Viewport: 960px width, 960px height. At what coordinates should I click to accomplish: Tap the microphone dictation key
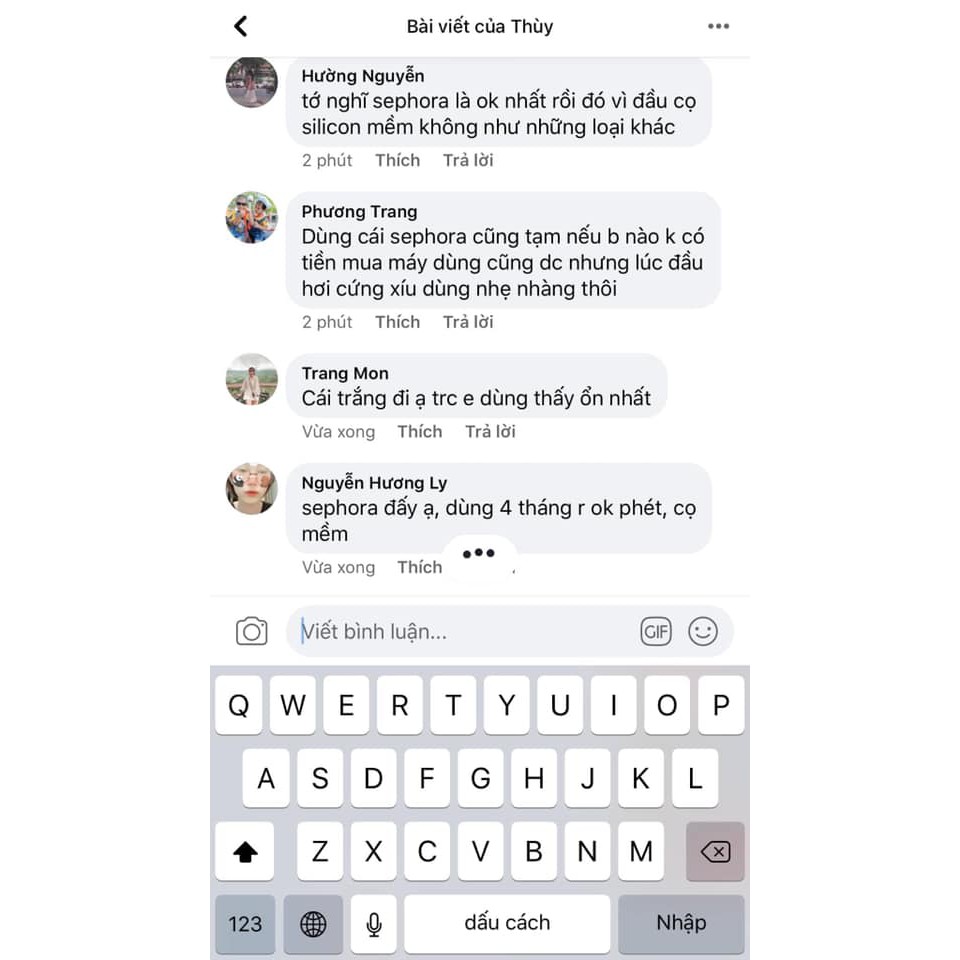(x=373, y=923)
